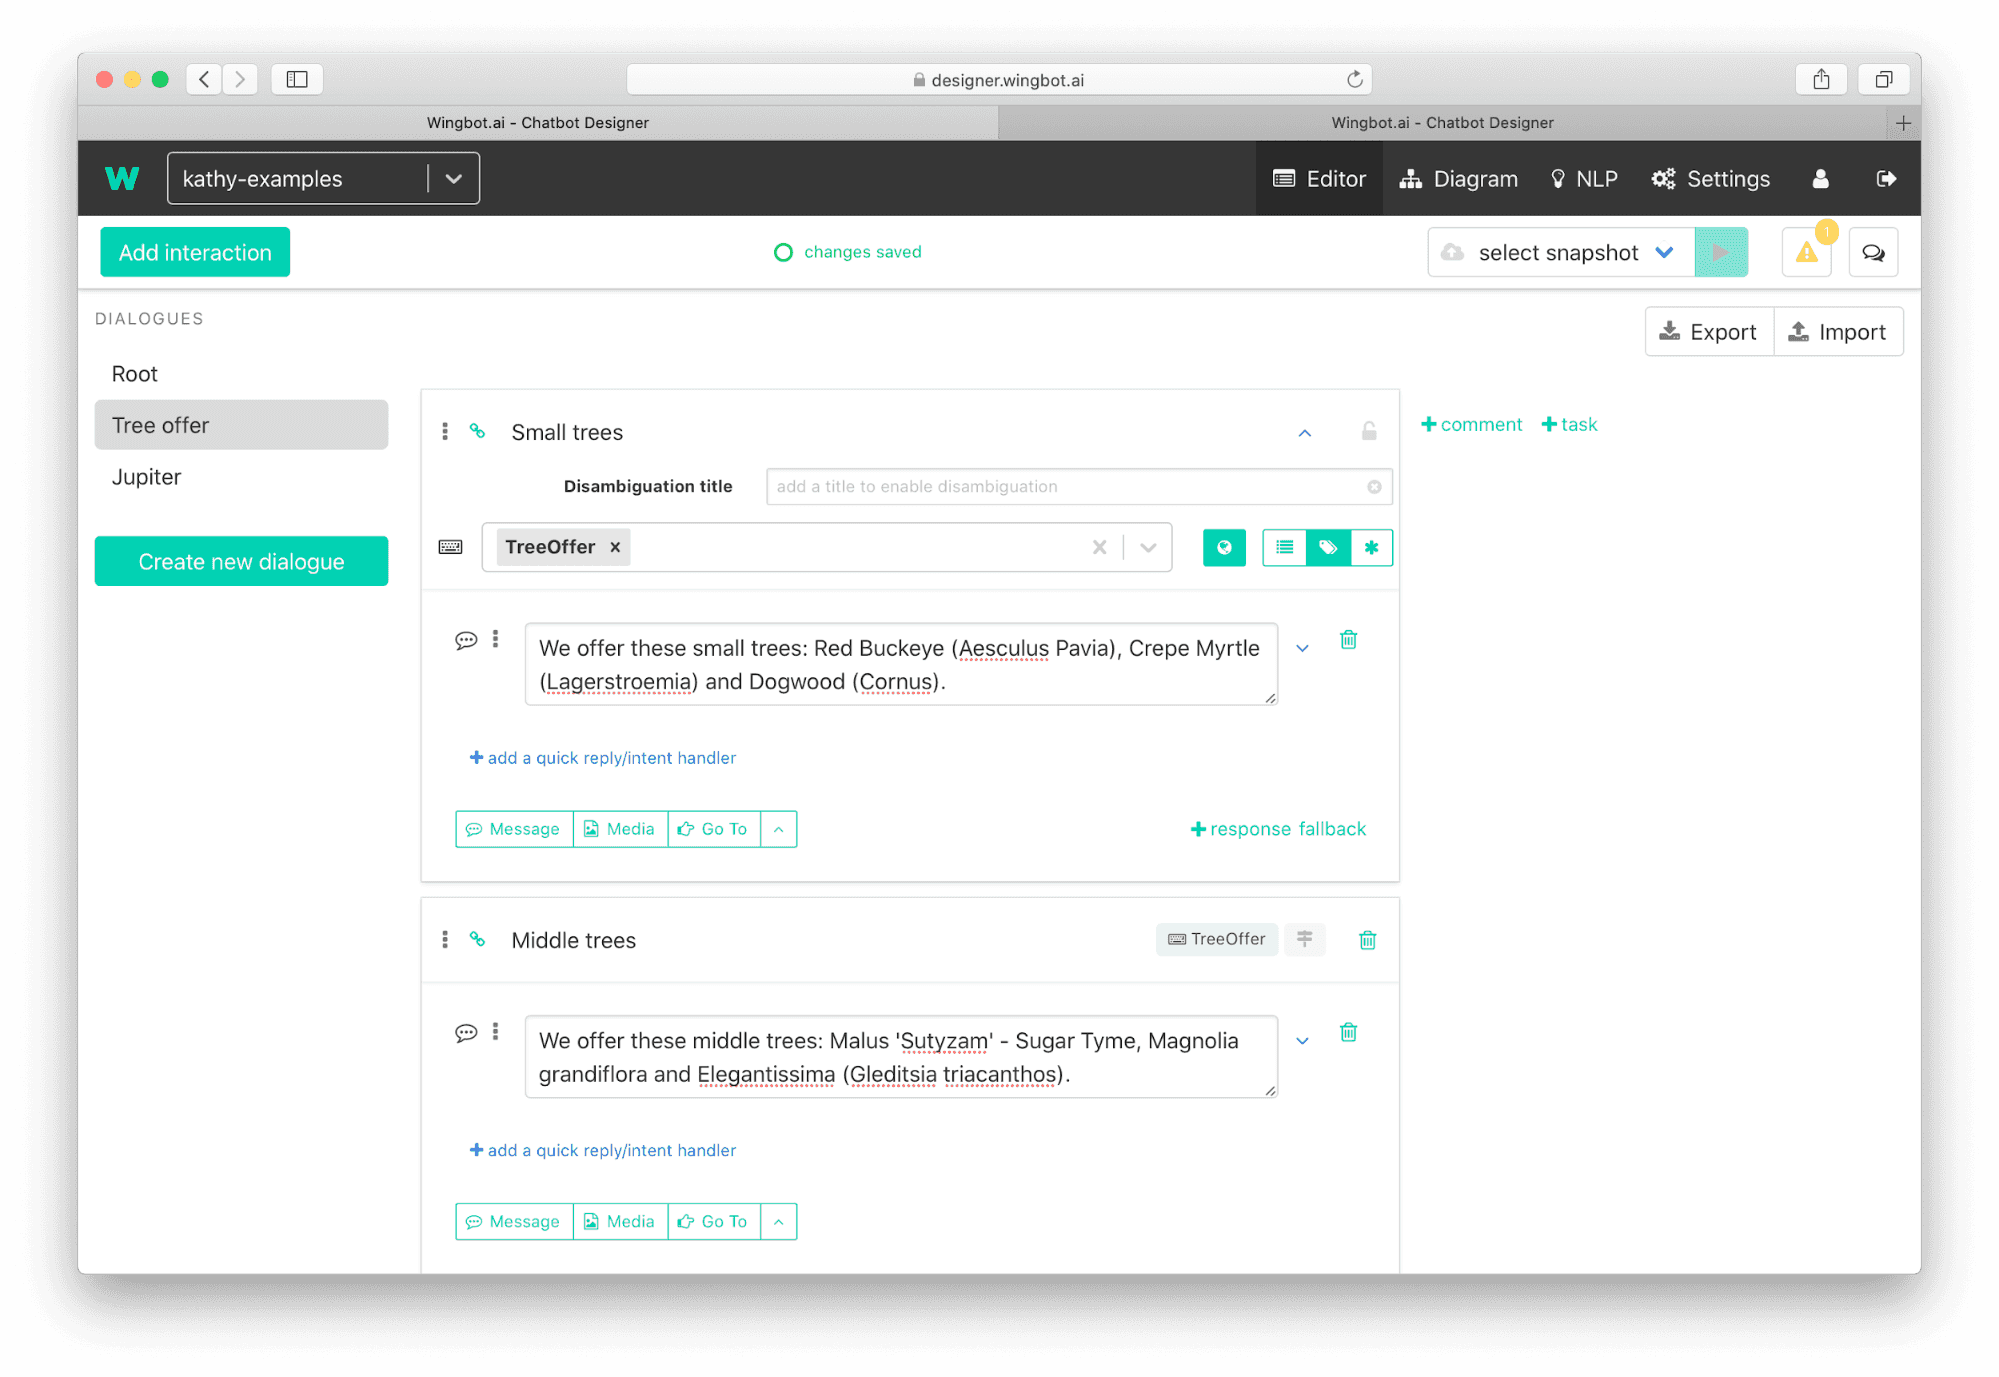Open the kathy-examples bot dropdown
The height and width of the screenshot is (1377, 1999).
tap(323, 178)
